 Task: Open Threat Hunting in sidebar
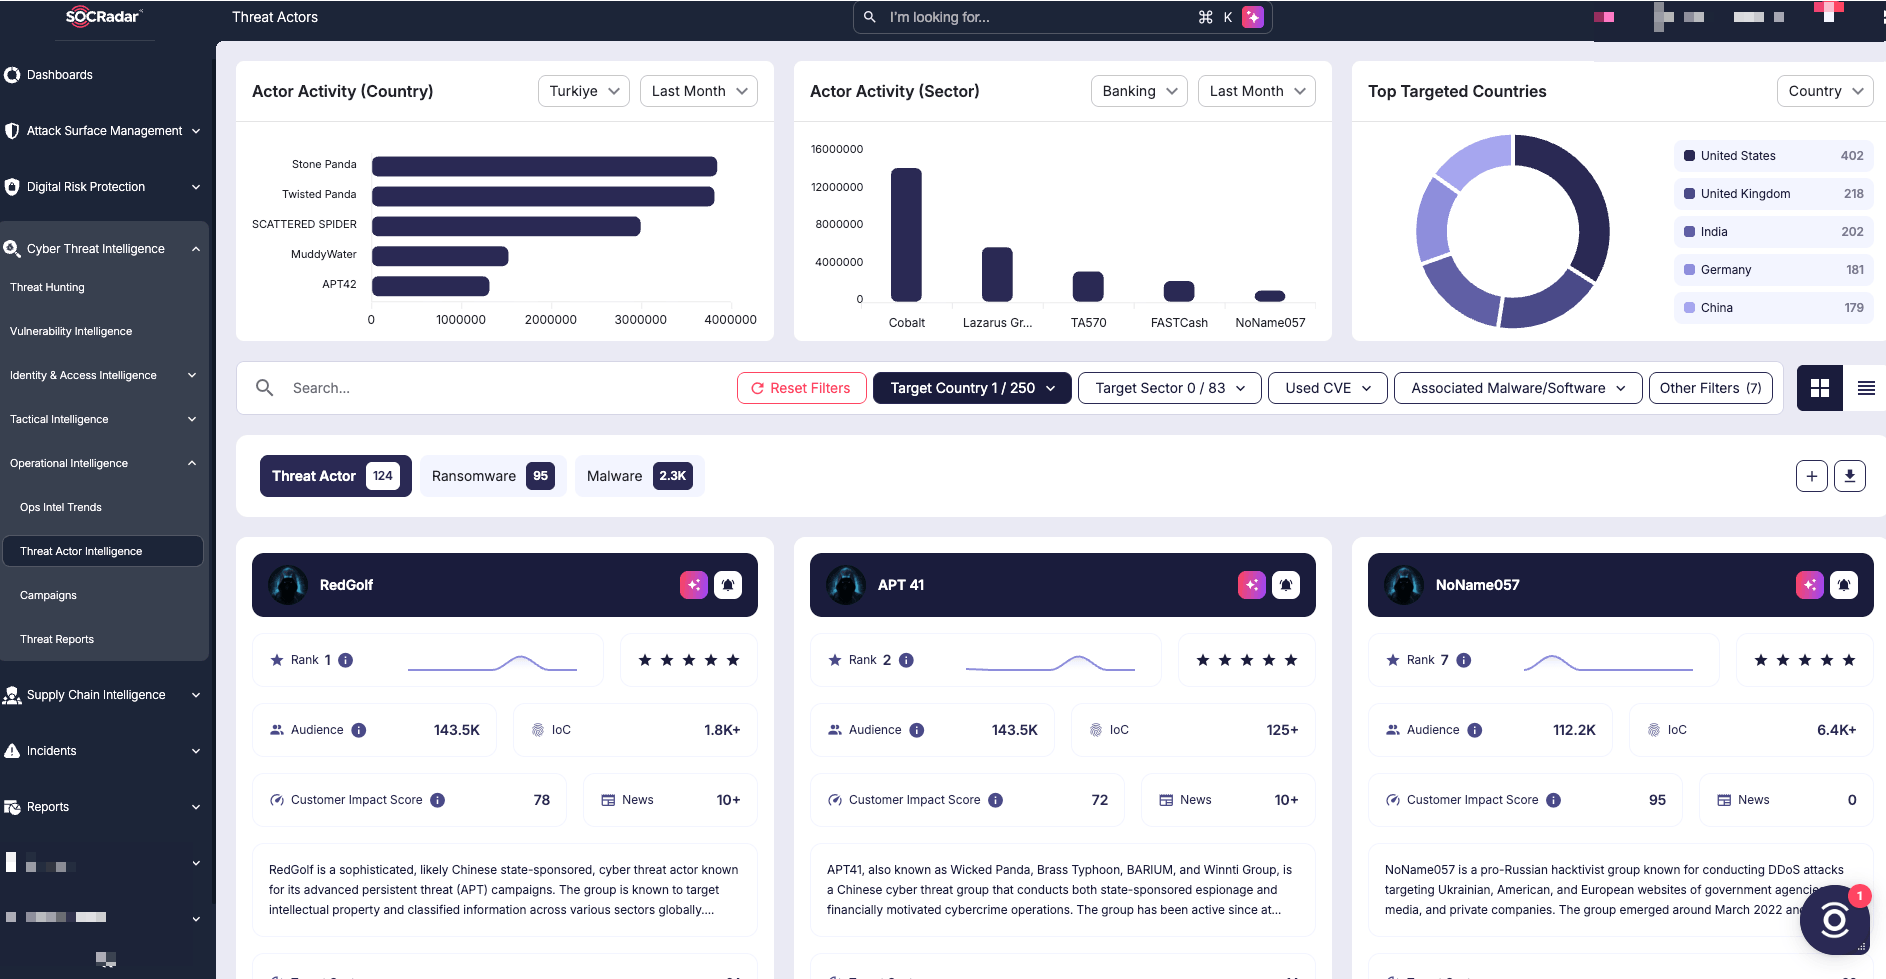47,287
